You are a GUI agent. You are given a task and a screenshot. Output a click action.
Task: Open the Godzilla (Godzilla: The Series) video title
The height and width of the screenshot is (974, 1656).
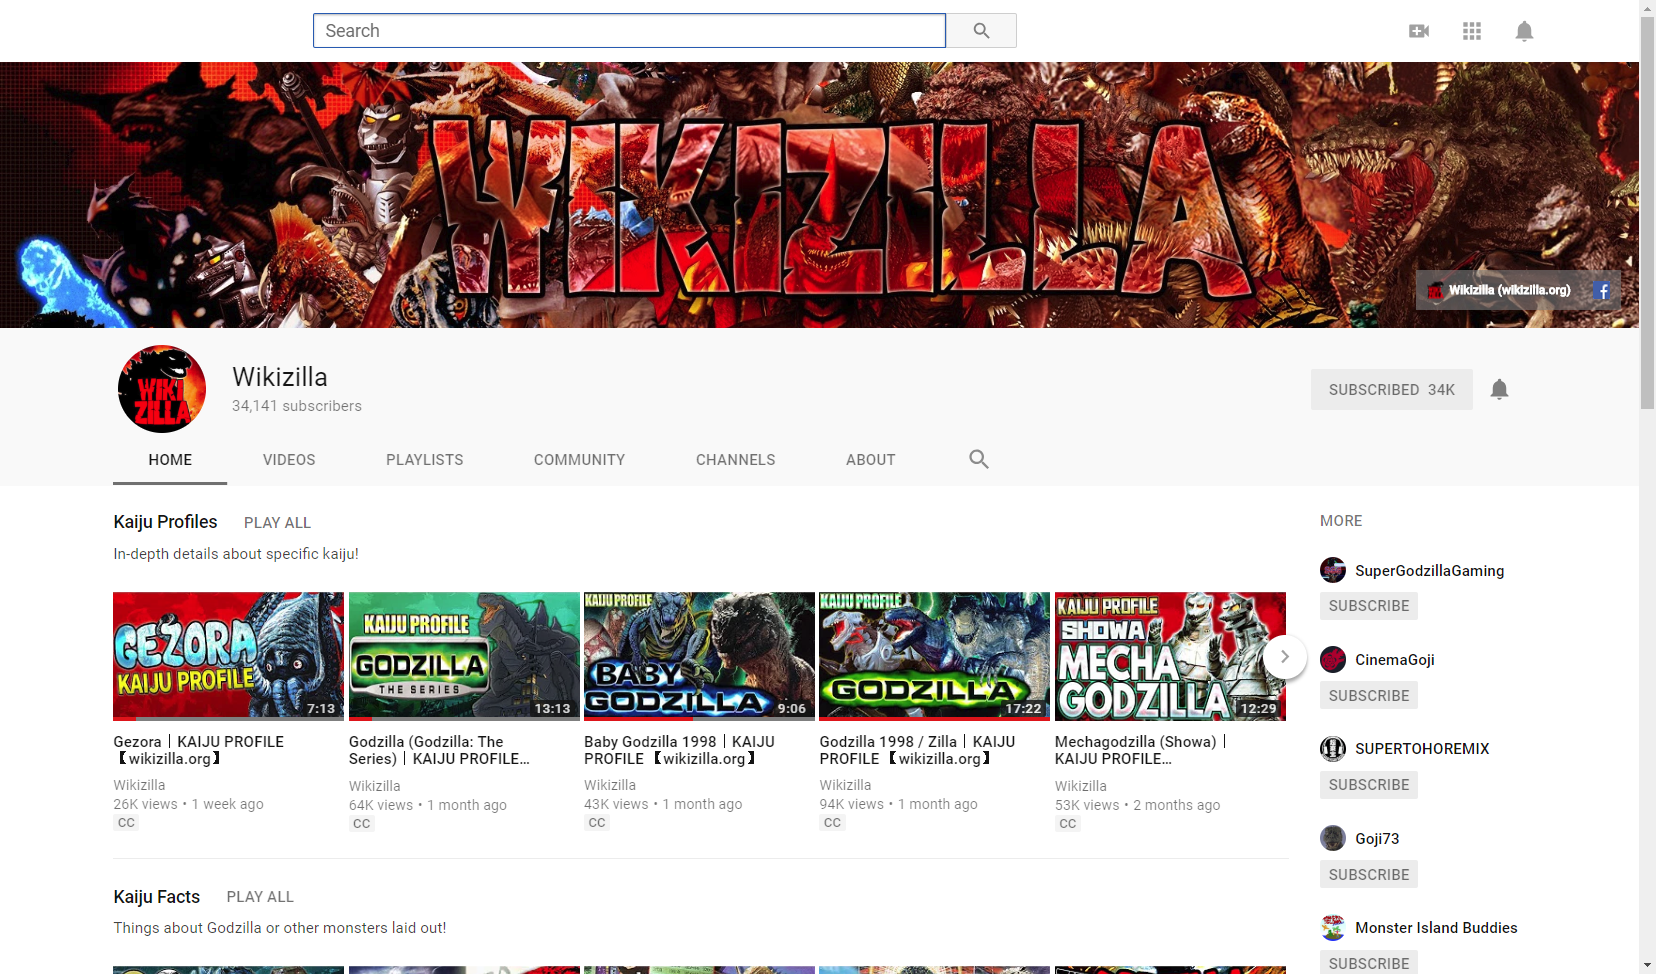pyautogui.click(x=439, y=750)
